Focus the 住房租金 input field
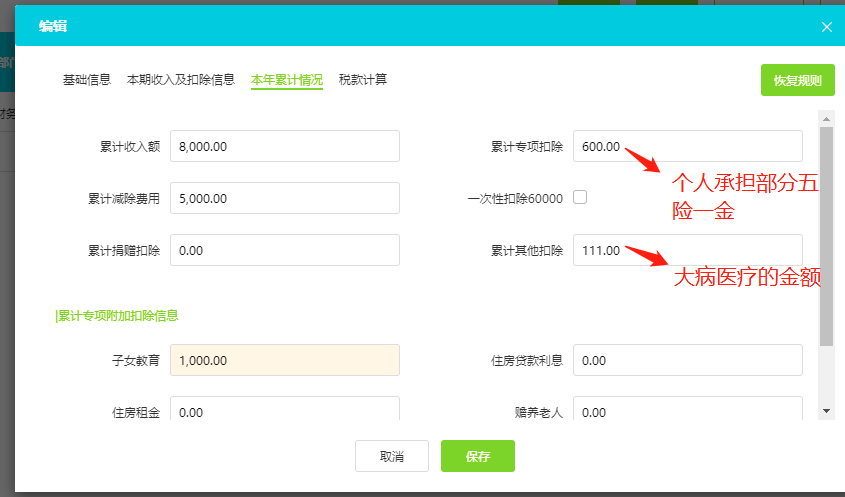Viewport: 845px width, 497px height. click(285, 409)
